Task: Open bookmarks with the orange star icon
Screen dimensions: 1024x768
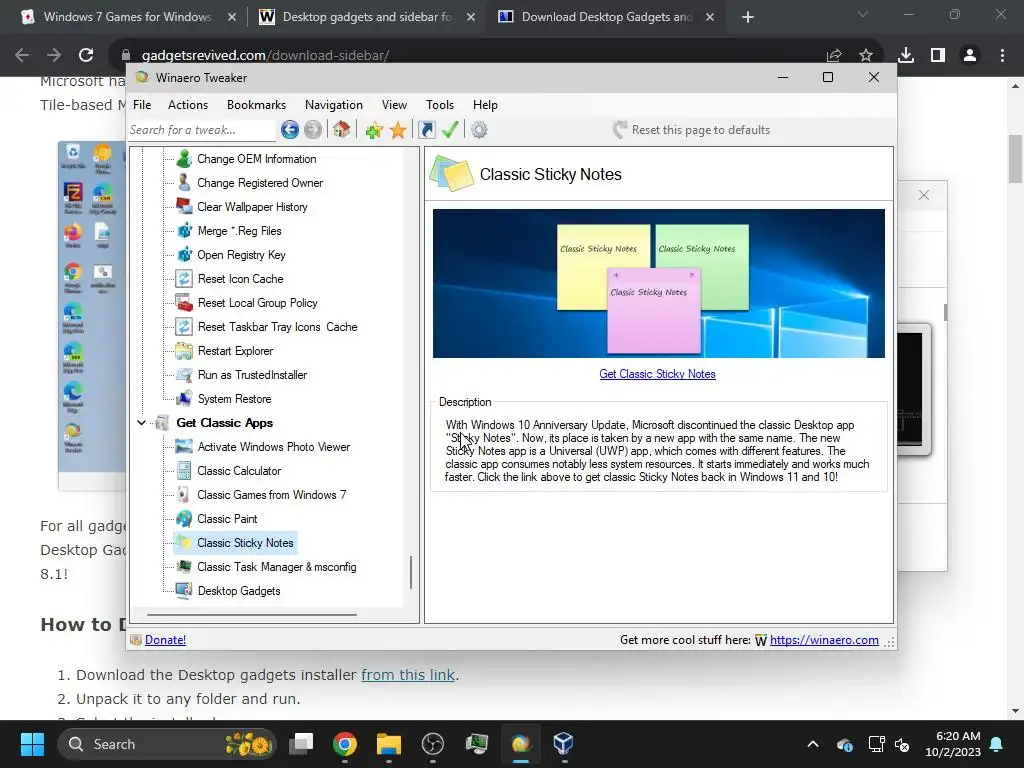Action: point(398,130)
